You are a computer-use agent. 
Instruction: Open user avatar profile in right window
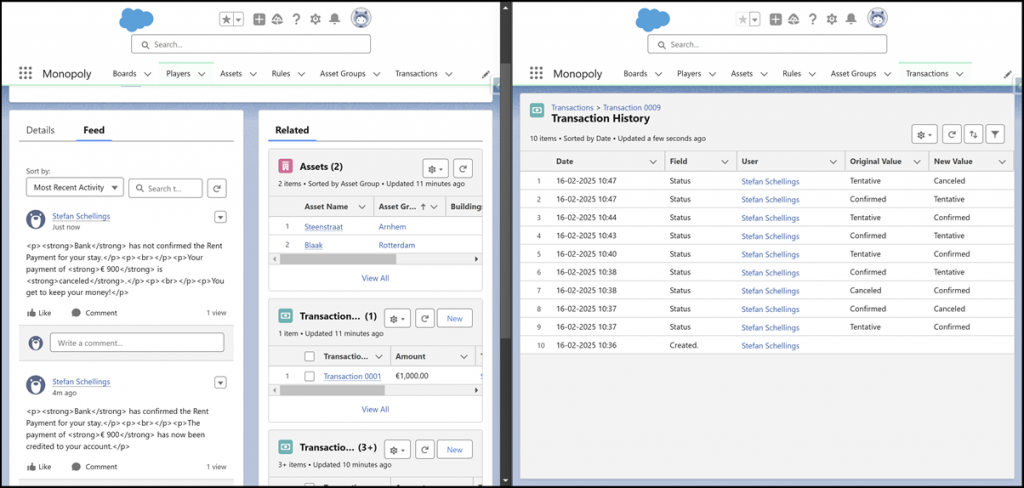[878, 18]
